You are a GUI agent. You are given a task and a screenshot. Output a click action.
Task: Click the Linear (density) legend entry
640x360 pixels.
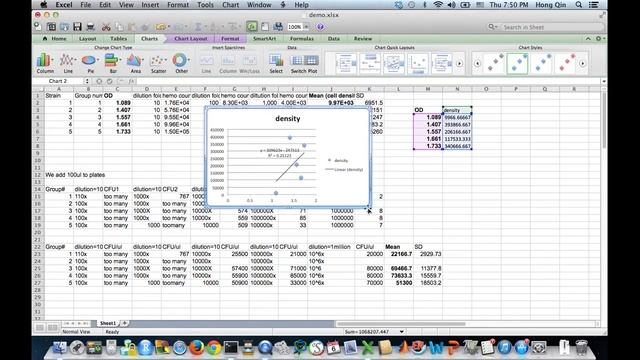click(344, 169)
